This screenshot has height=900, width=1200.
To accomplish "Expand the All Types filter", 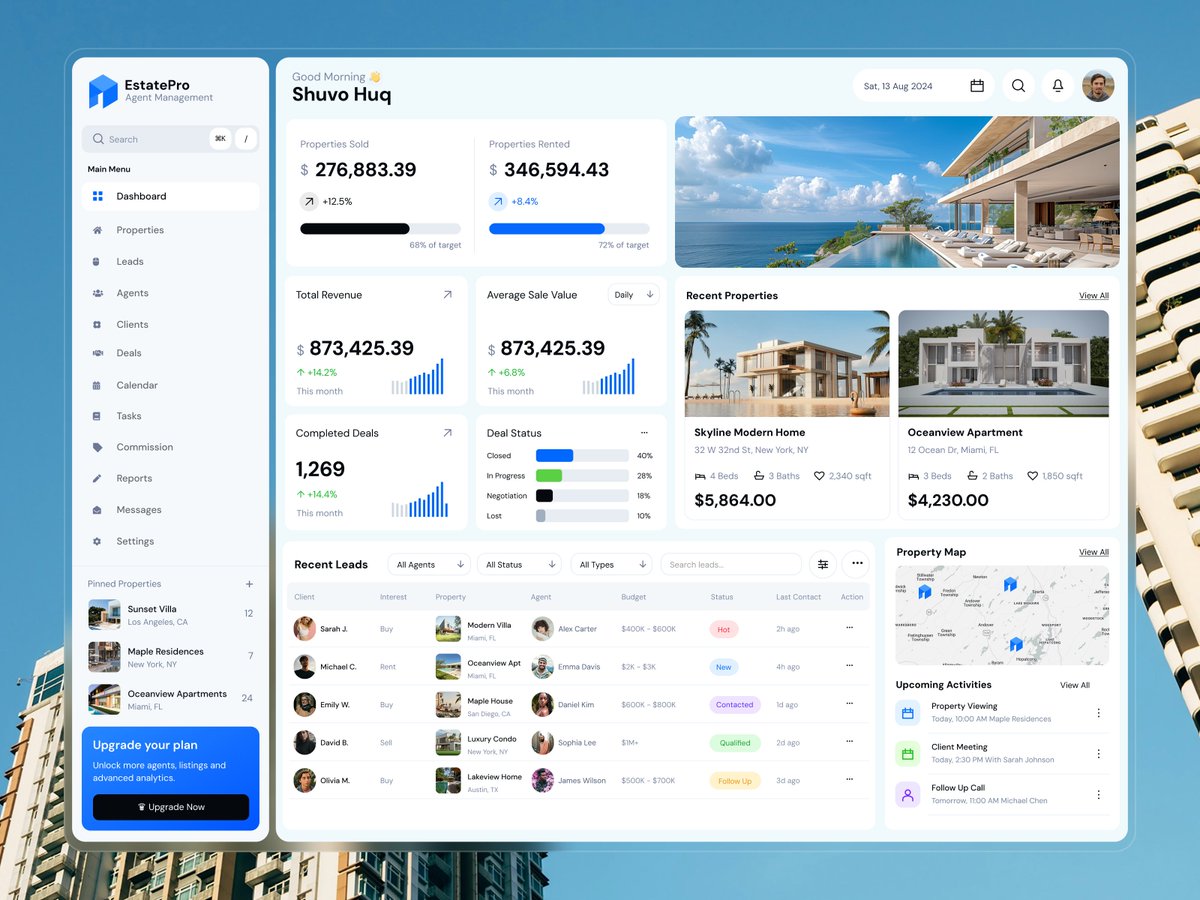I will pyautogui.click(x=612, y=564).
